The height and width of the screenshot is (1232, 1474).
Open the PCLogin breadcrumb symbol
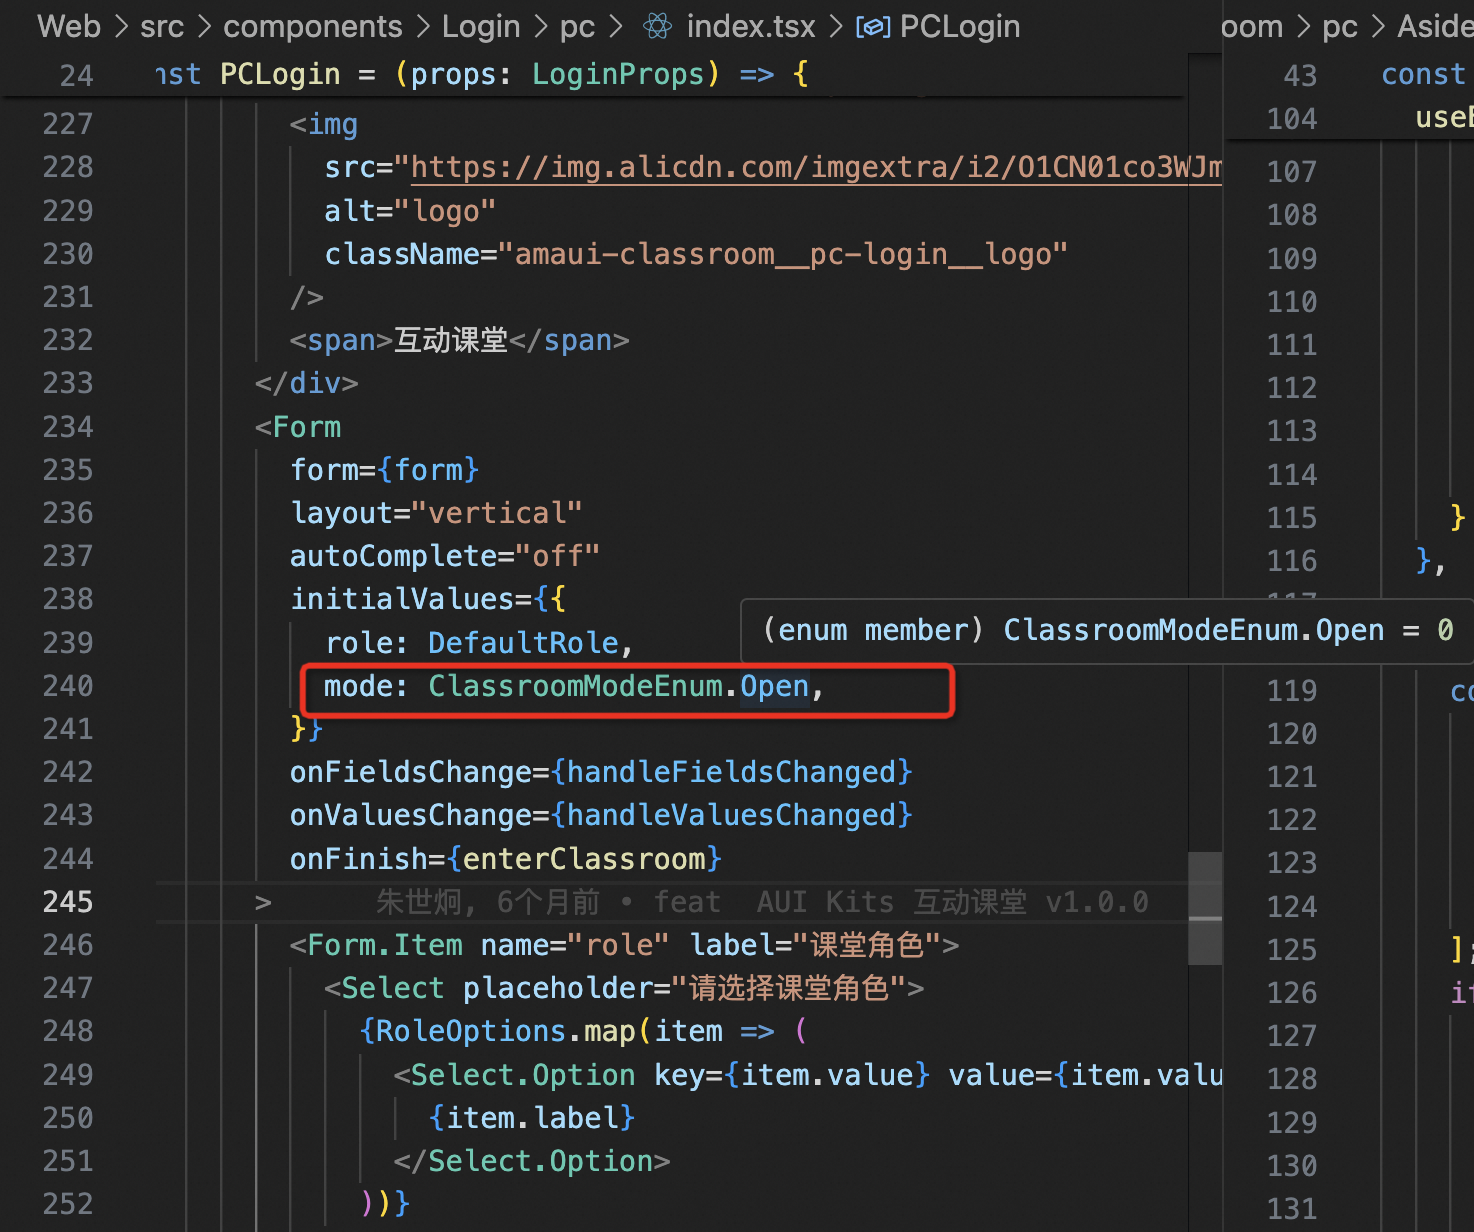[960, 26]
